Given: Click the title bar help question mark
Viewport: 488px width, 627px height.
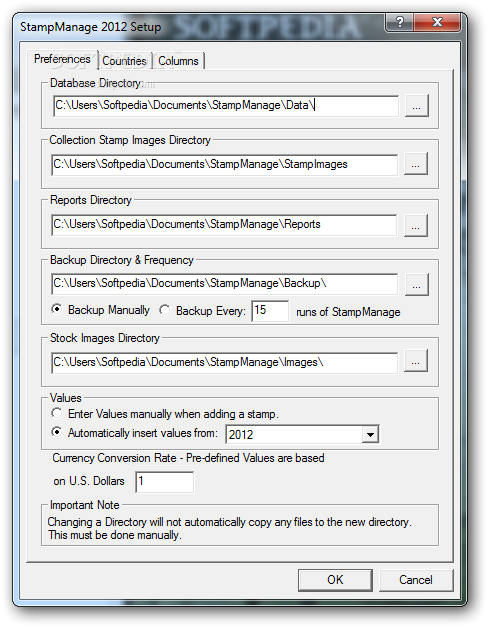Looking at the screenshot, I should tap(400, 22).
